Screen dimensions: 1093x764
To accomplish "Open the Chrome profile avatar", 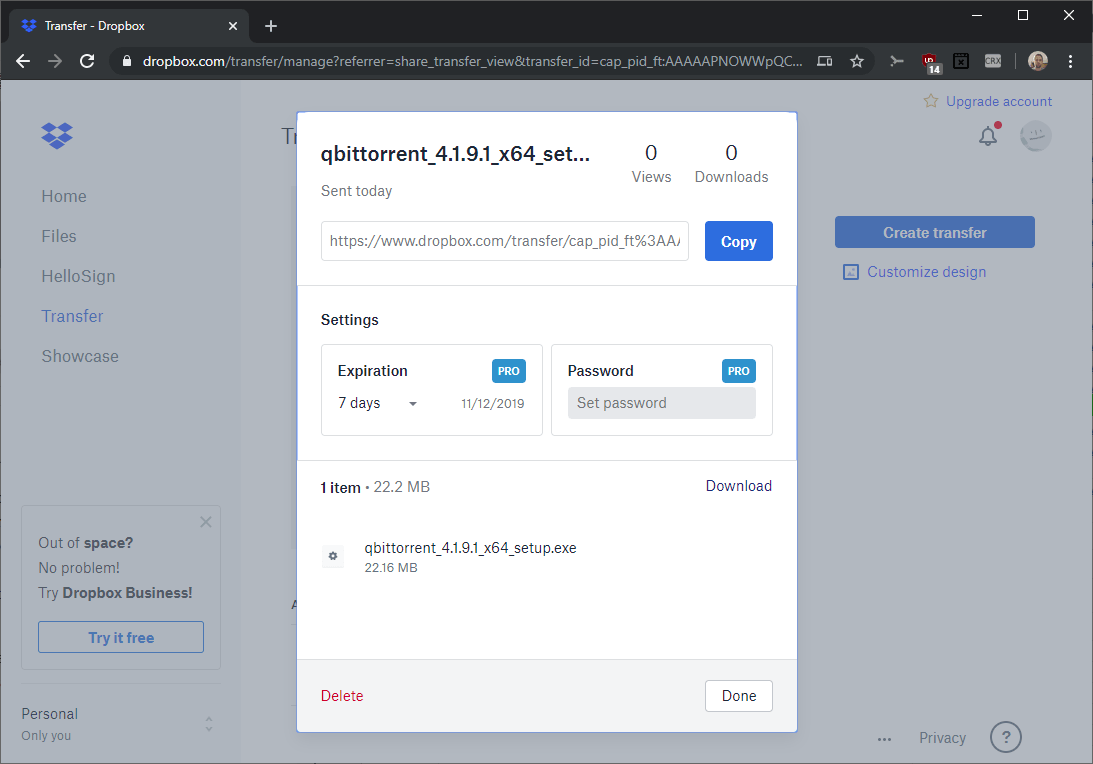I will click(x=1037, y=61).
